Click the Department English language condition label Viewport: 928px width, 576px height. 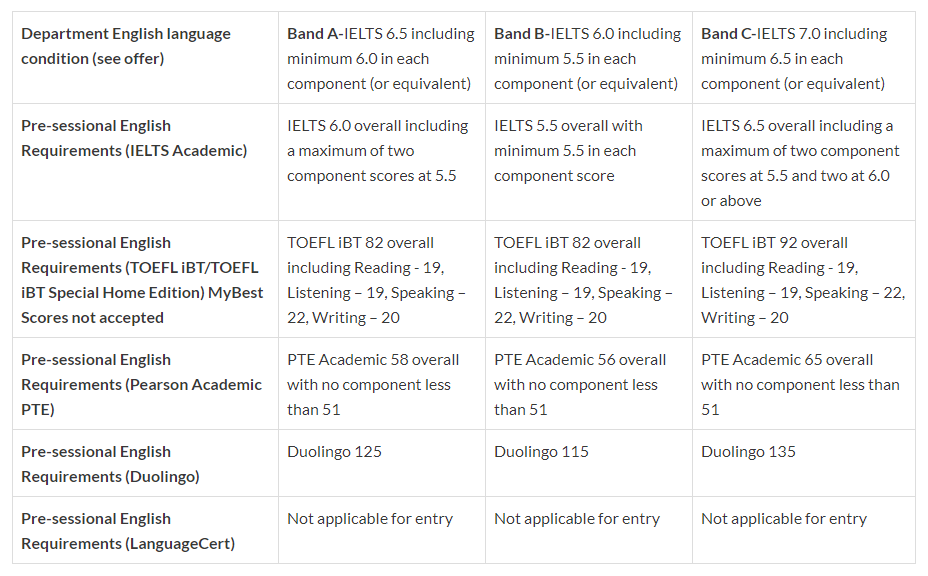point(126,46)
